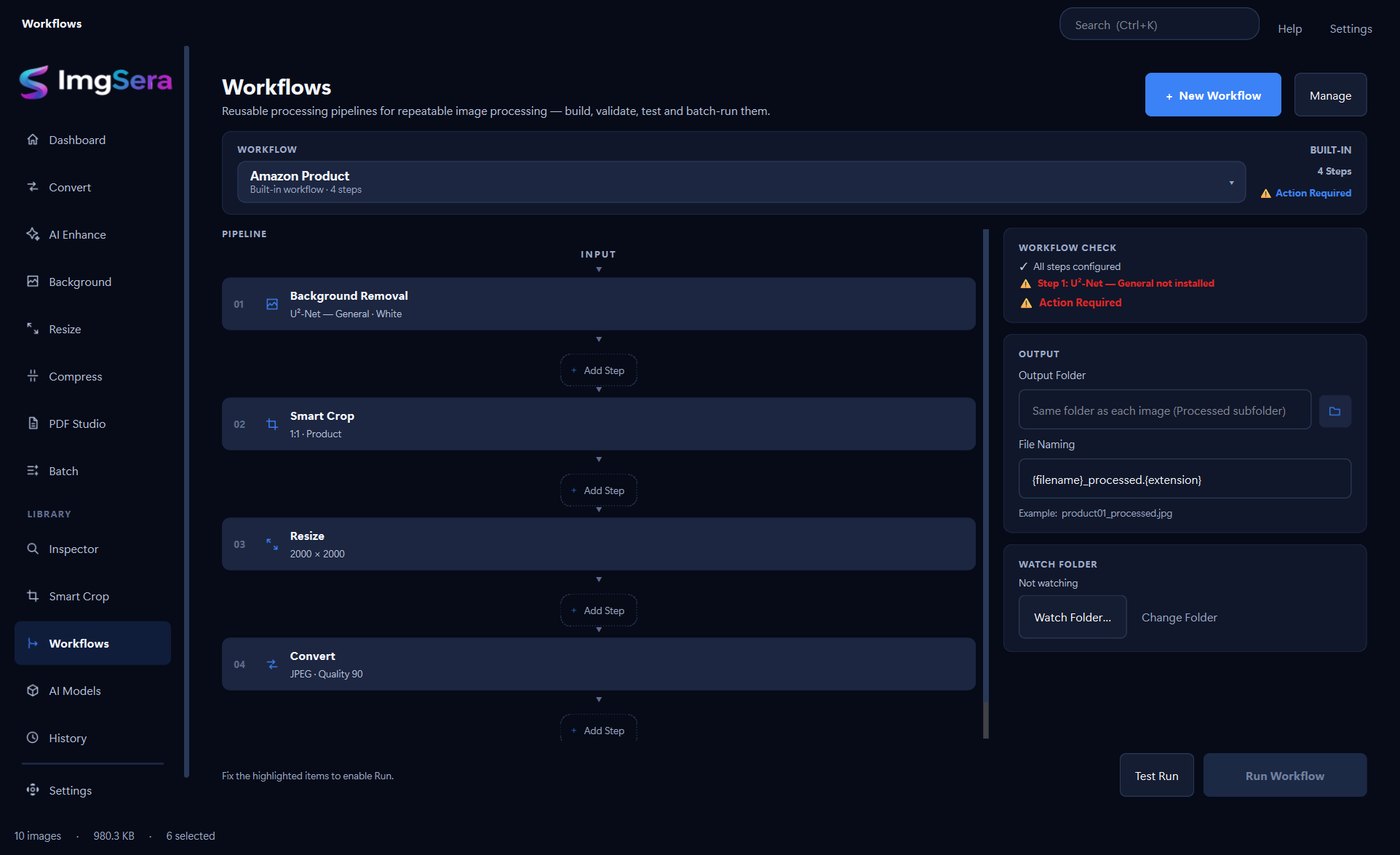The height and width of the screenshot is (855, 1400).
Task: Click the Output Folder path field
Action: coord(1164,410)
